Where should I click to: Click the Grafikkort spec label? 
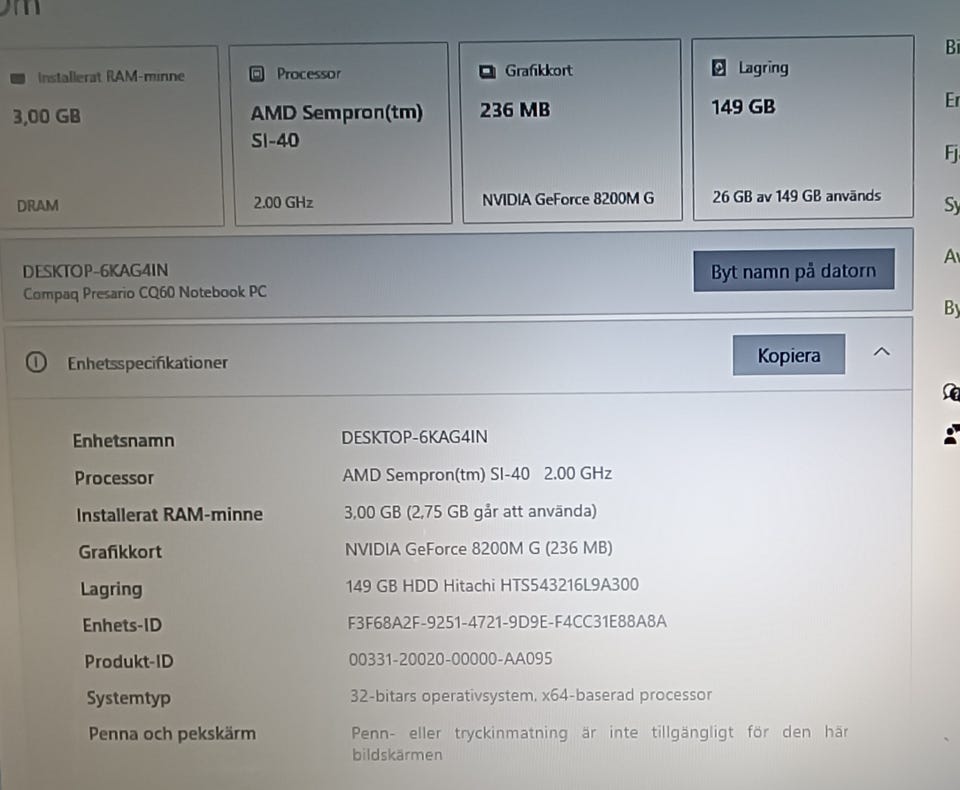click(120, 552)
